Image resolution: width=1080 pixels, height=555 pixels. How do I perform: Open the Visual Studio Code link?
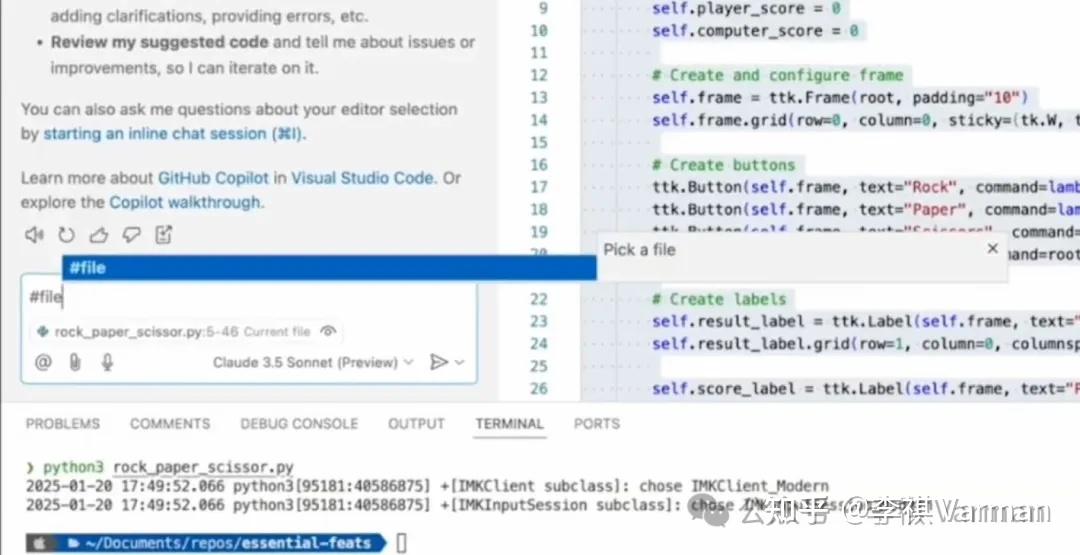point(362,178)
